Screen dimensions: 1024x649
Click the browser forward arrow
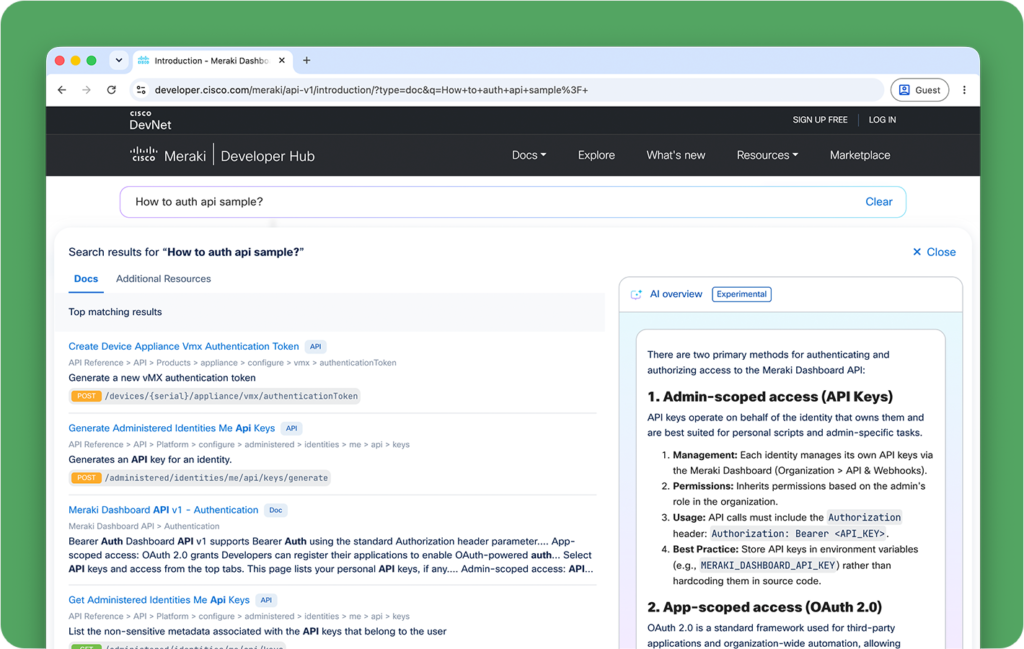(86, 90)
